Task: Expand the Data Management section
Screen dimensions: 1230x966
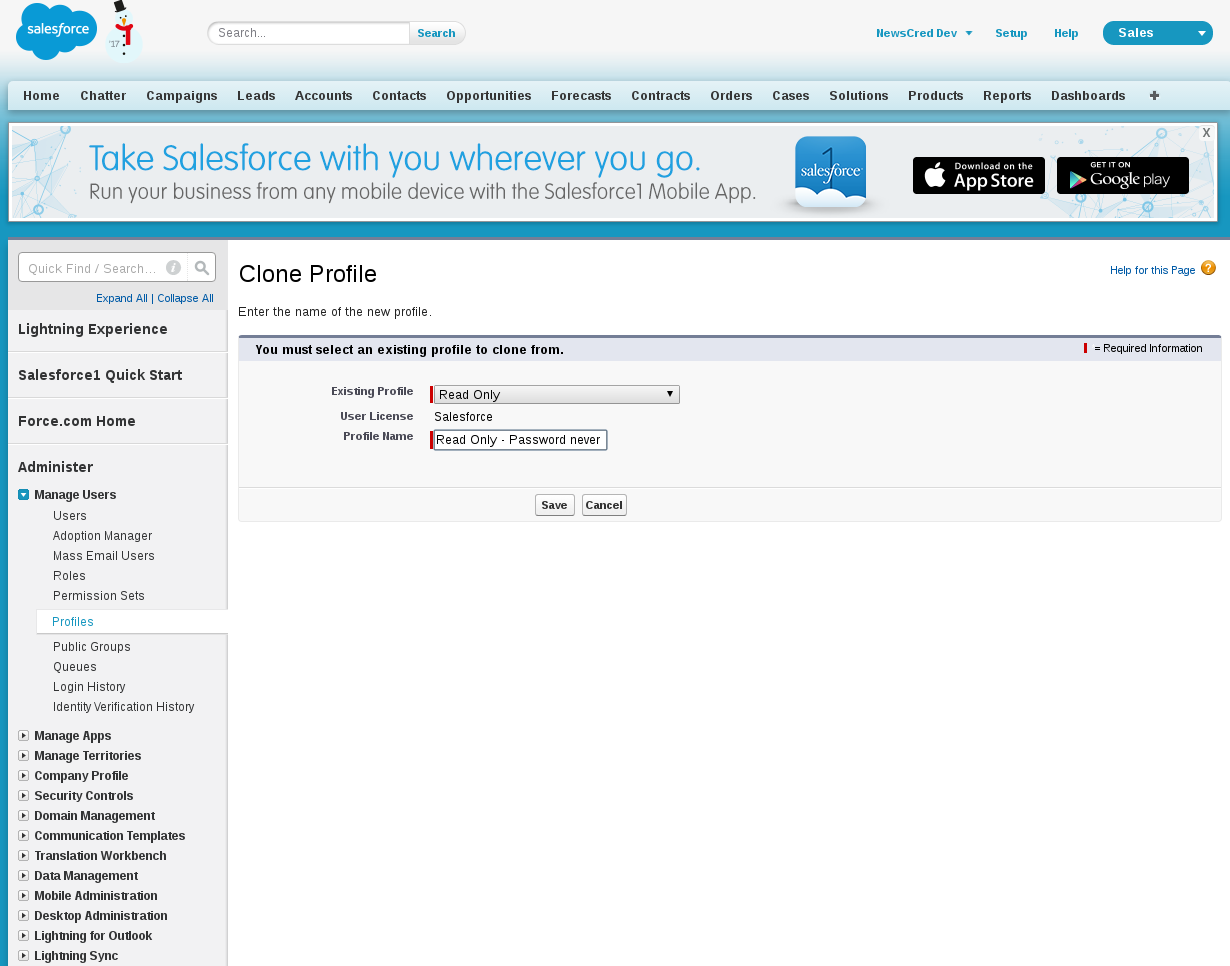Action: 23,876
